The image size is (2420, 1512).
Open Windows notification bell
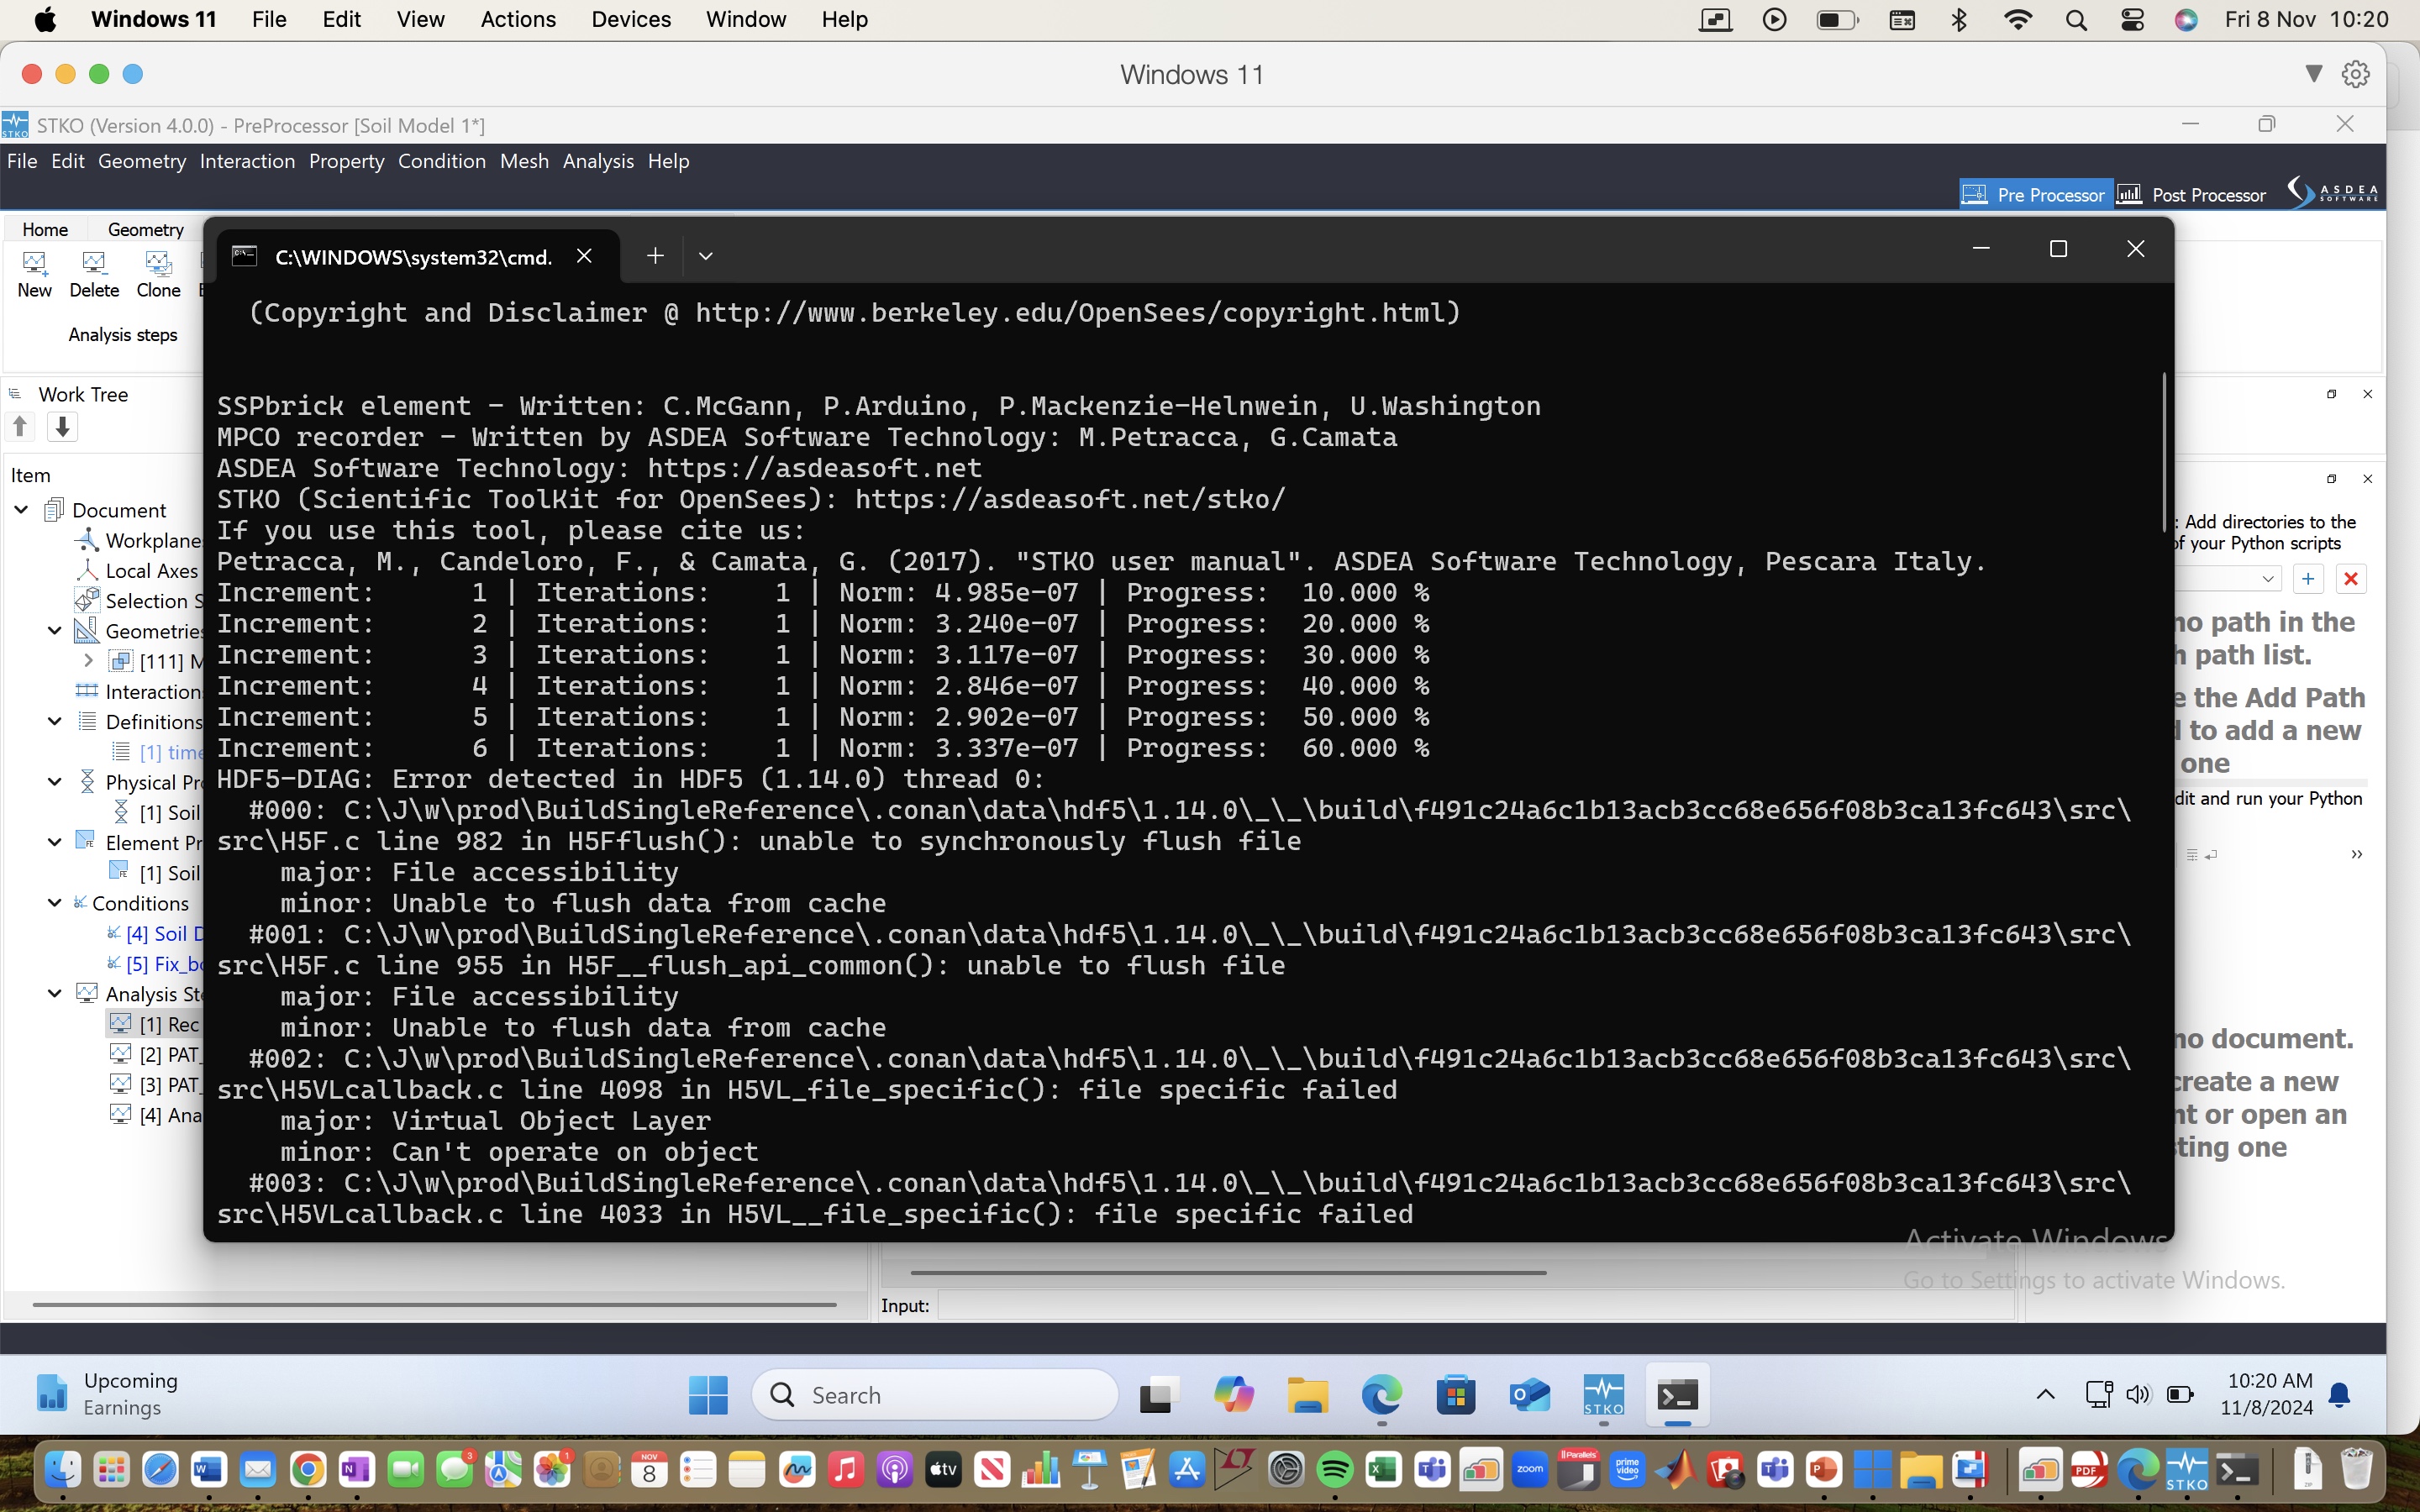[2340, 1395]
